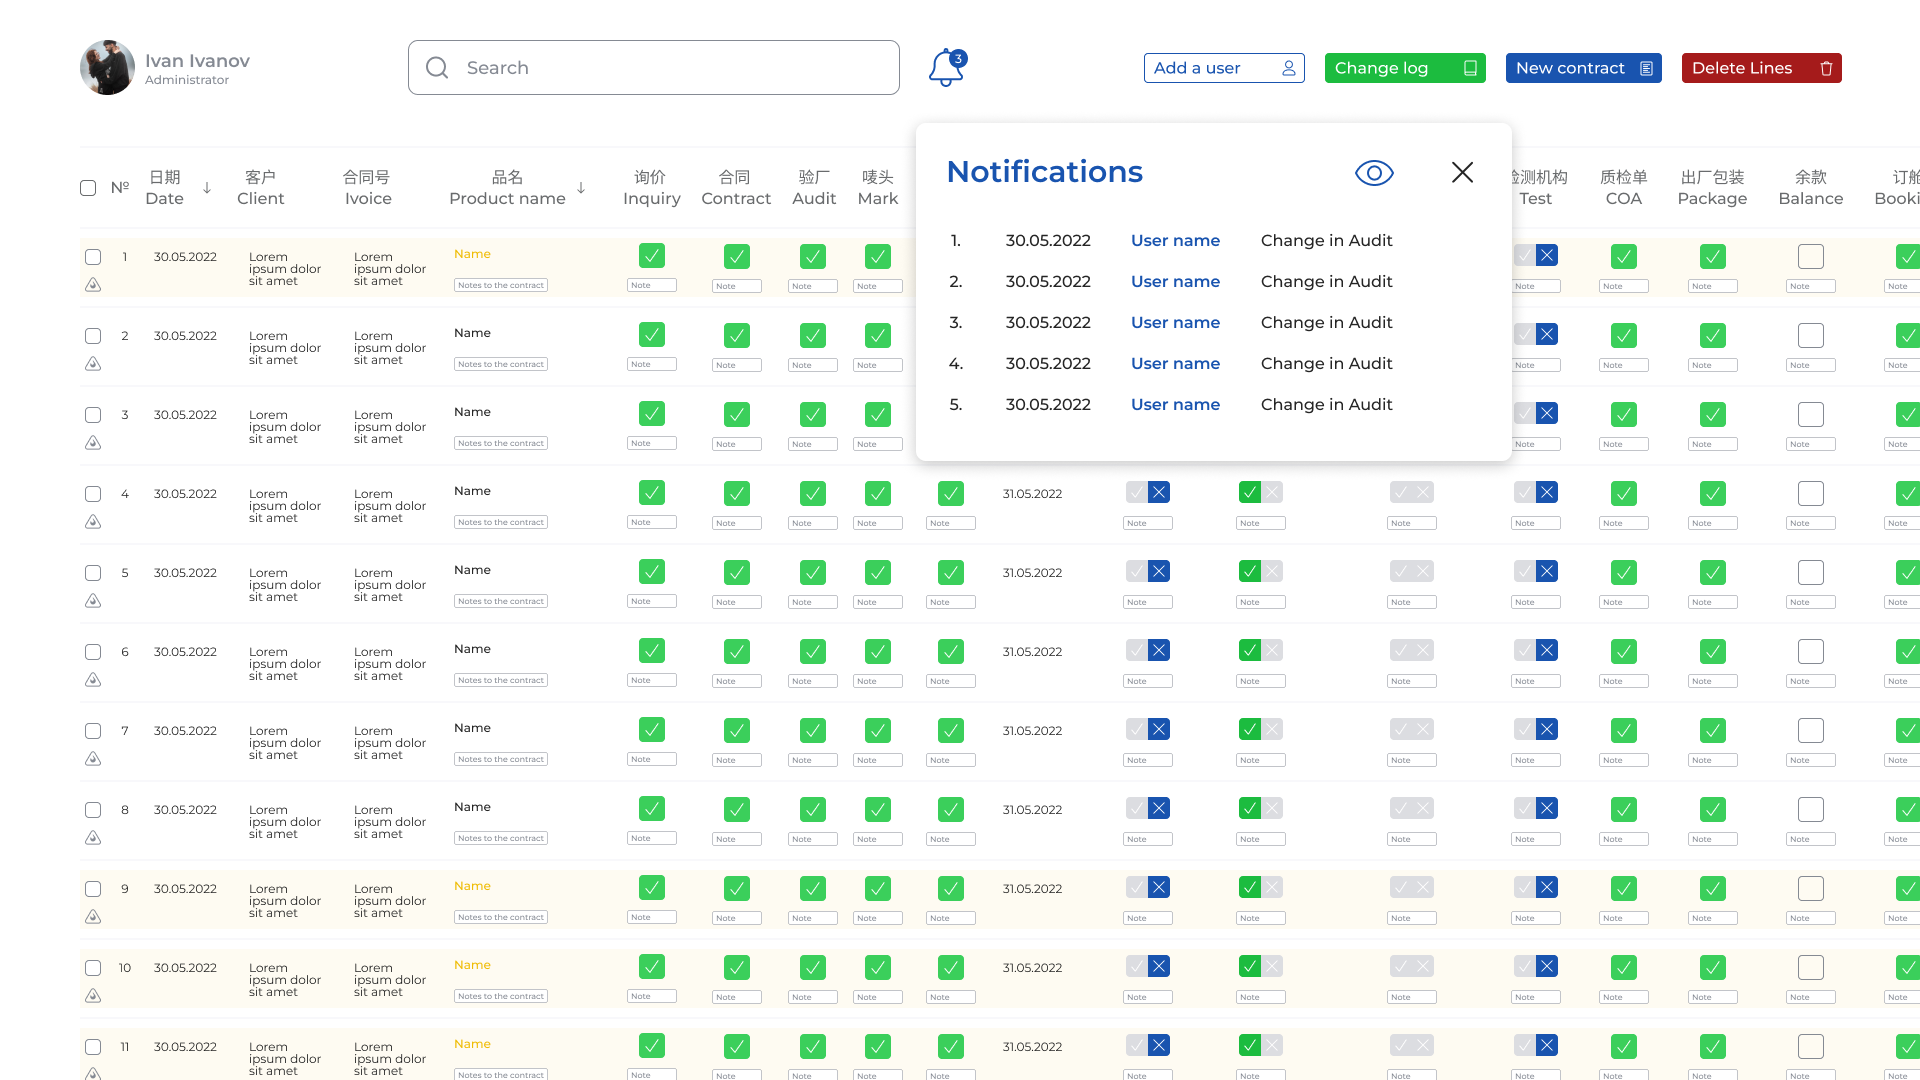Image resolution: width=1920 pixels, height=1080 pixels.
Task: Click Inquiry column header
Action: [651, 188]
